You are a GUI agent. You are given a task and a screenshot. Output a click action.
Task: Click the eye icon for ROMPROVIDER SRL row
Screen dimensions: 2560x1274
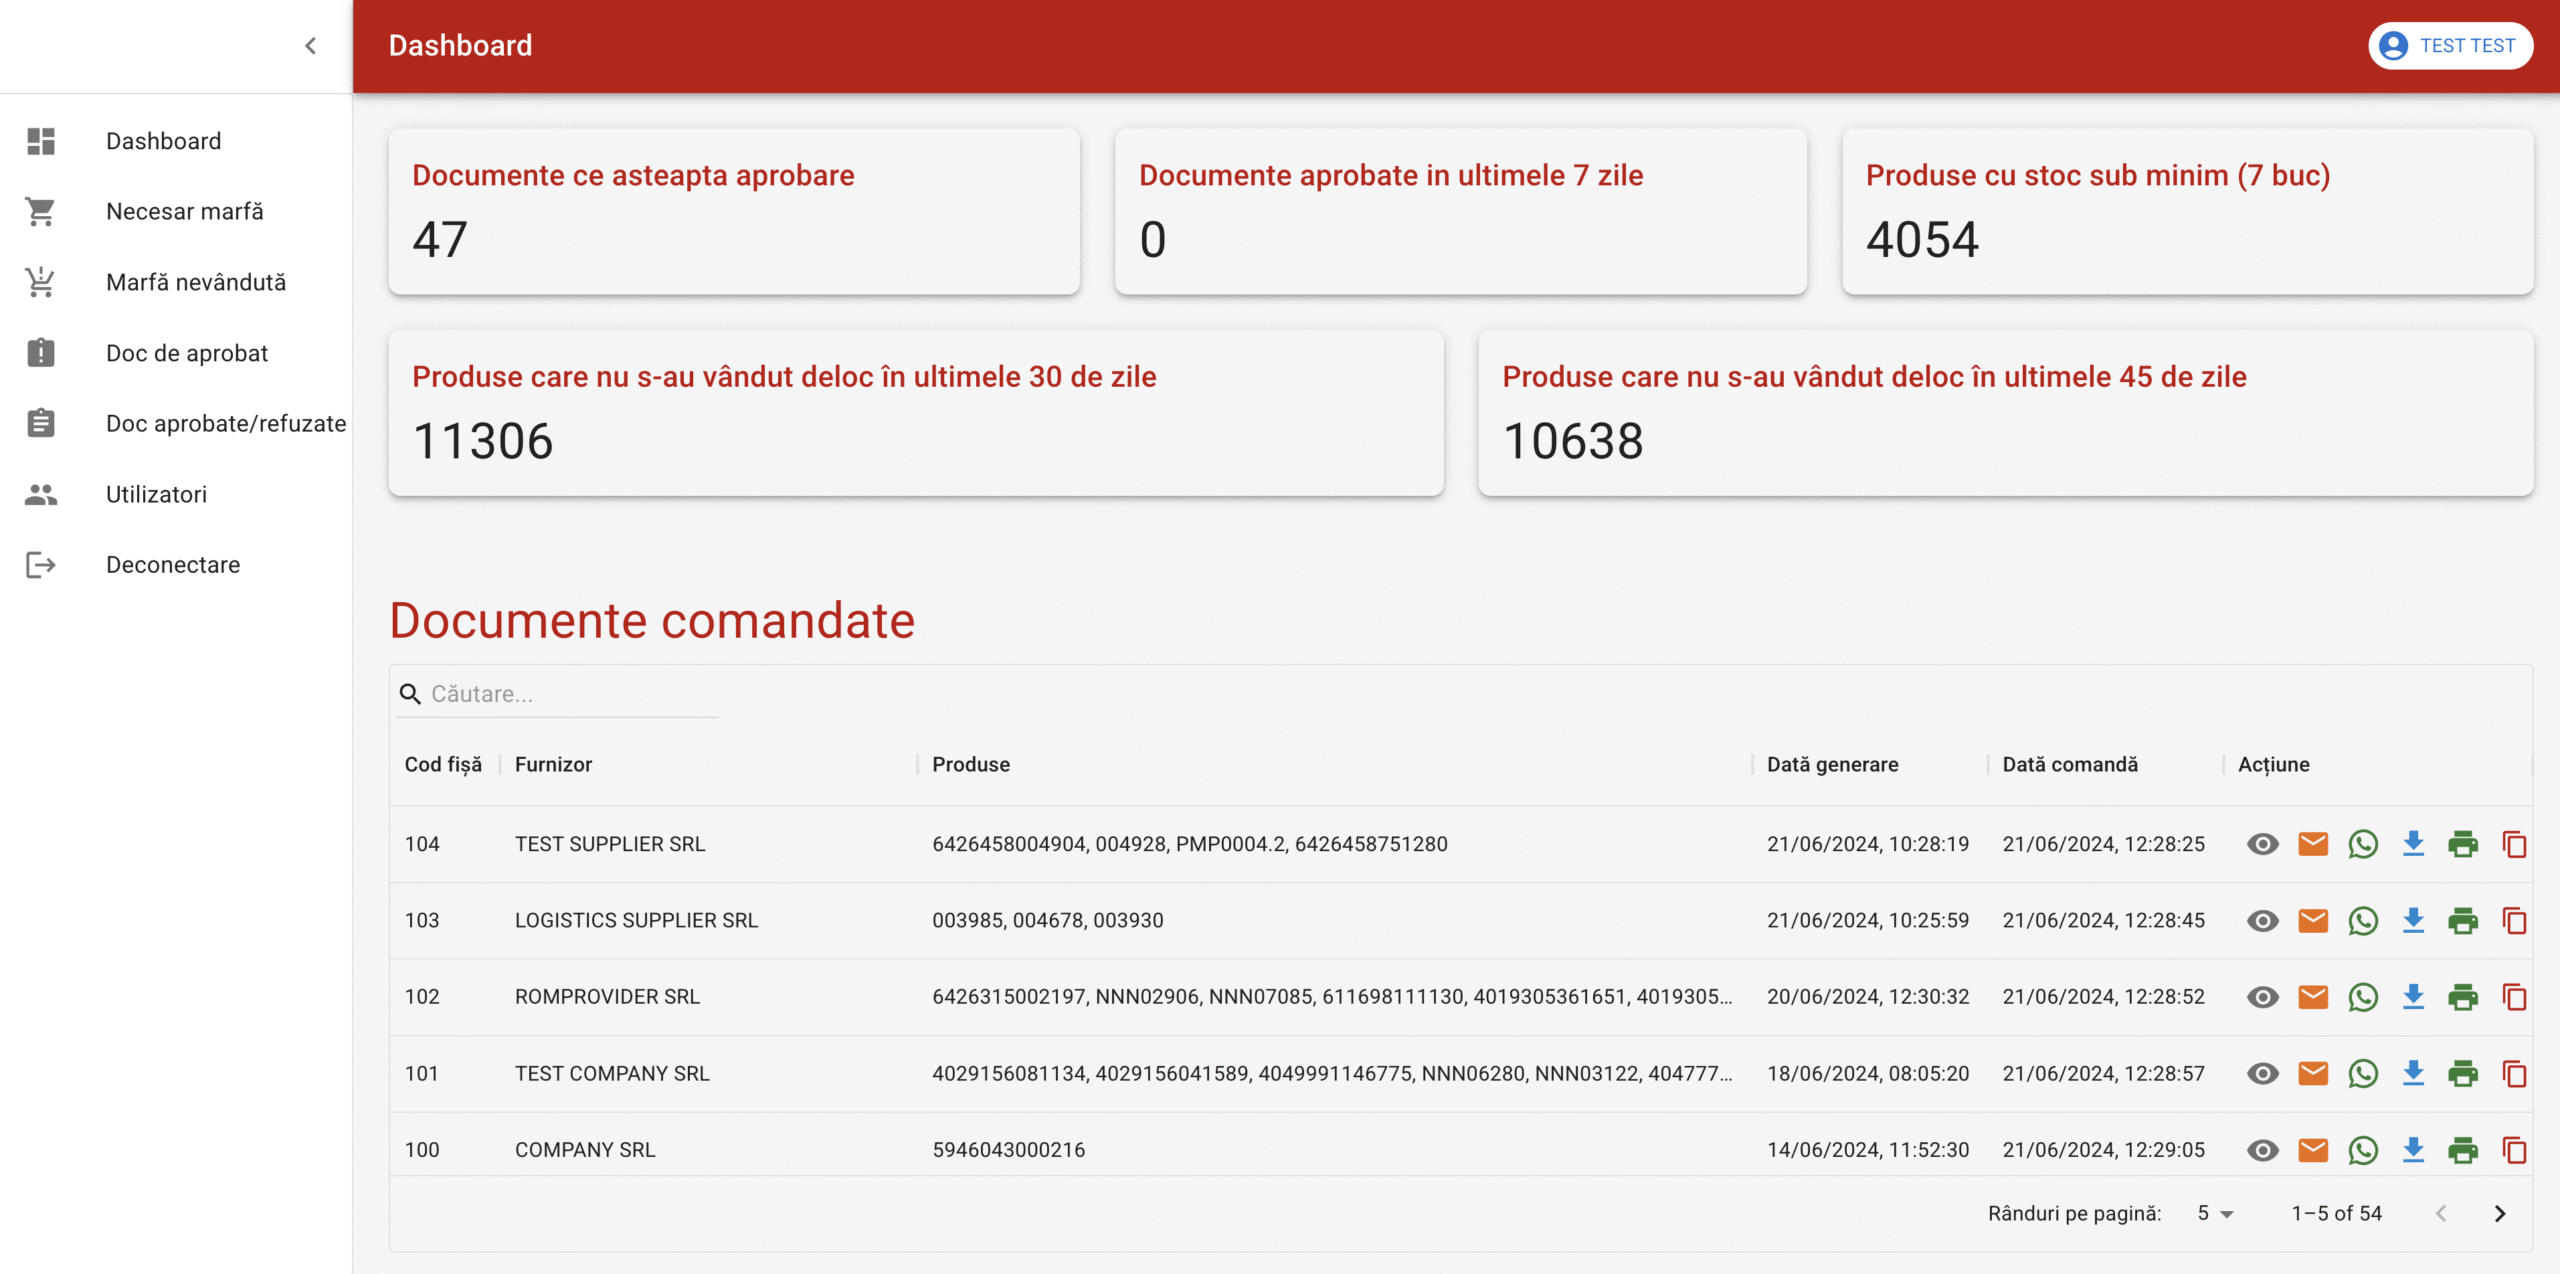[x=2262, y=997]
